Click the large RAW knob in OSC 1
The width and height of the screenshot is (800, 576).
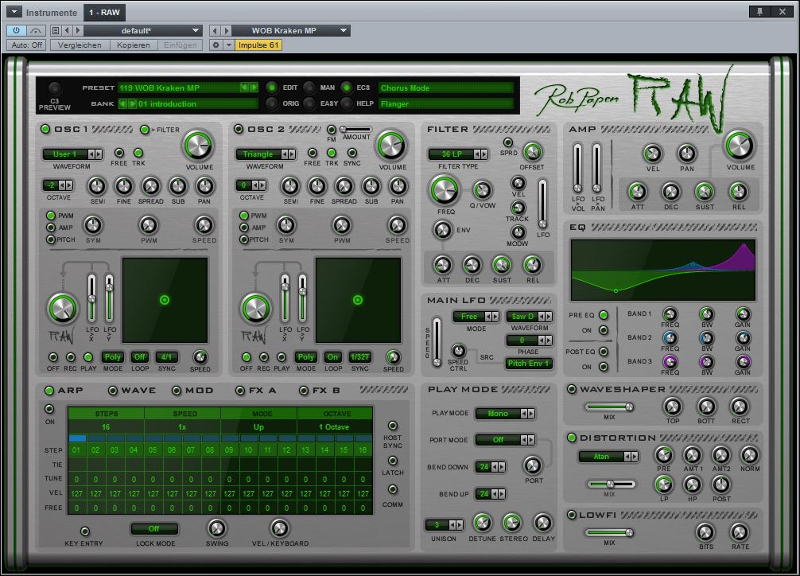[x=63, y=308]
